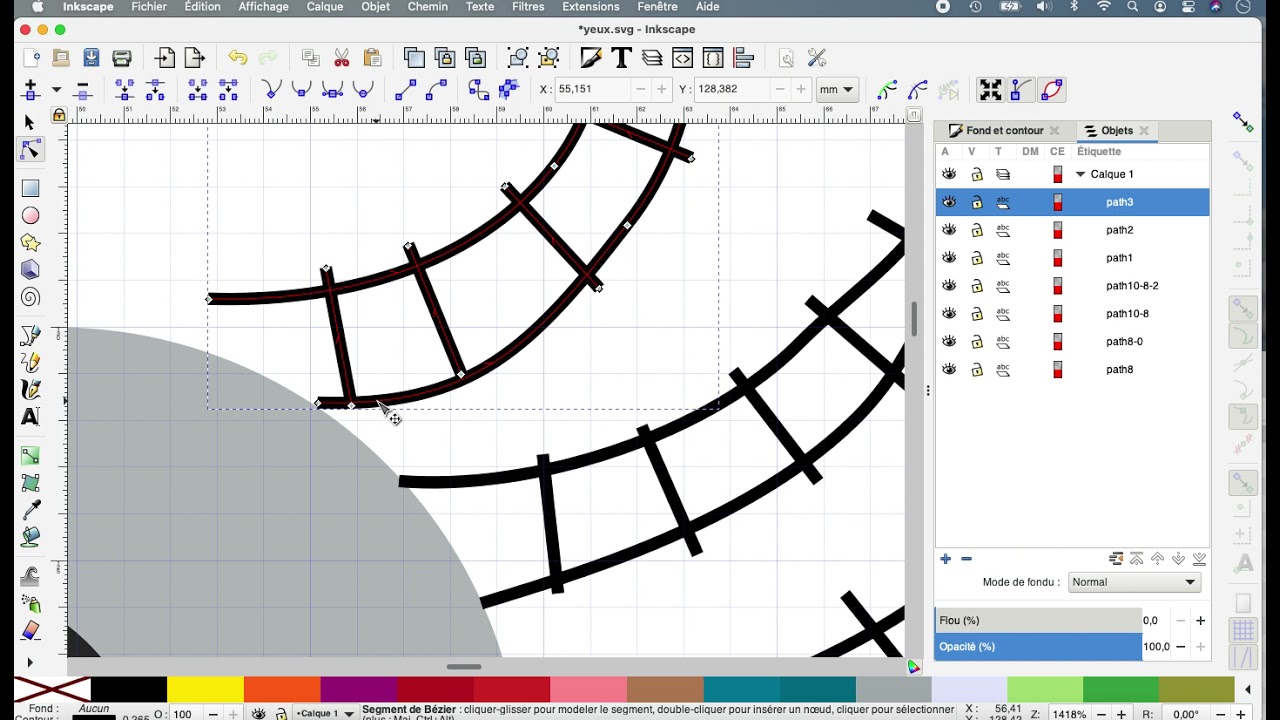Viewport: 1280px width, 720px height.
Task: Add new layer plus button in Objets
Action: point(945,559)
